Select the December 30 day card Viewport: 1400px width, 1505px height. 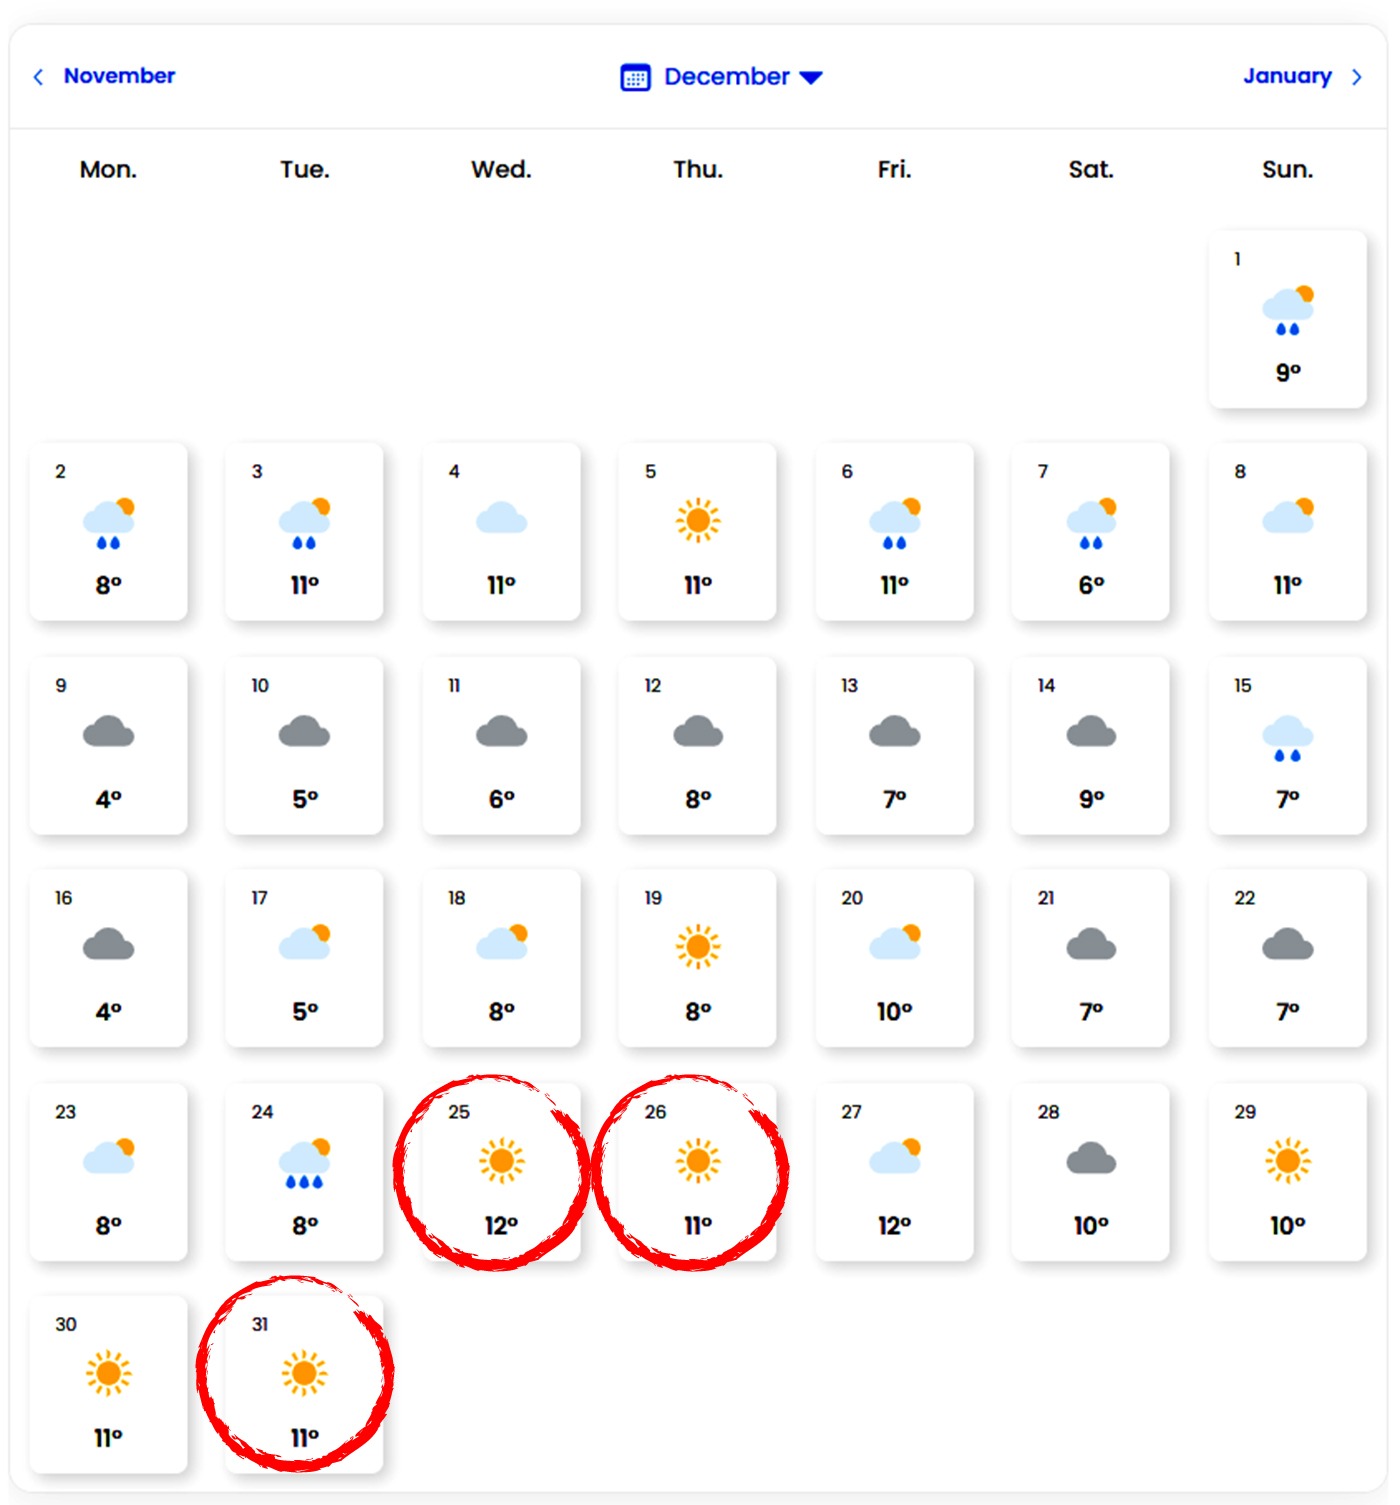pyautogui.click(x=108, y=1385)
